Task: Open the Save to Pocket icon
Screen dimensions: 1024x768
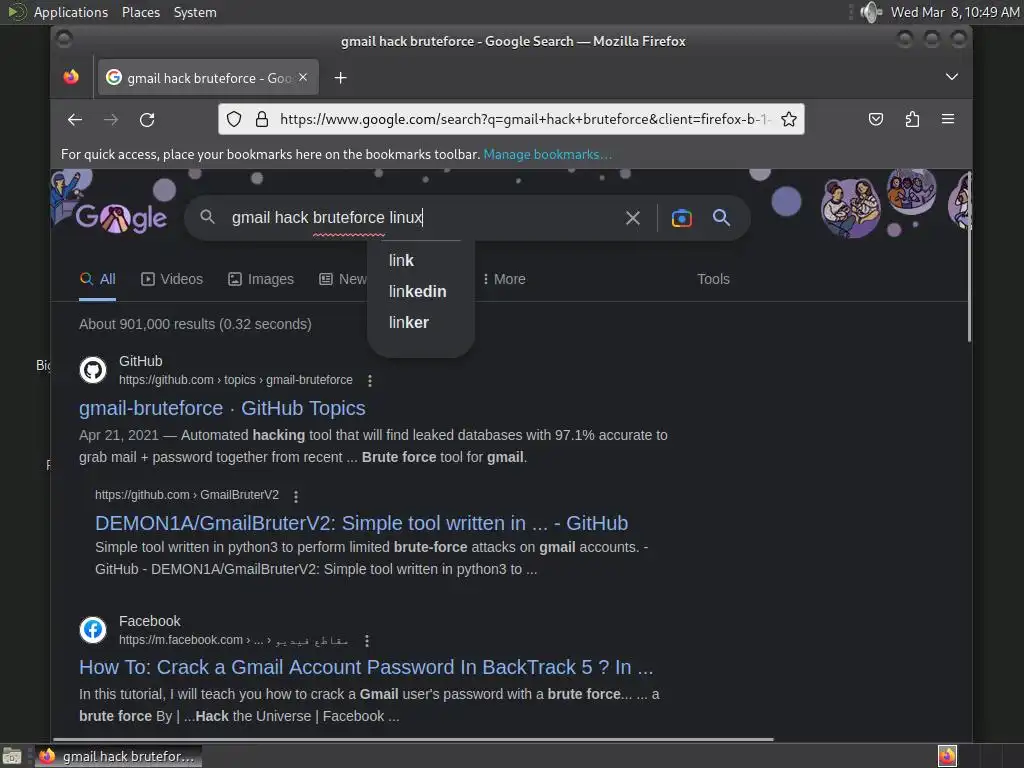Action: coord(876,119)
